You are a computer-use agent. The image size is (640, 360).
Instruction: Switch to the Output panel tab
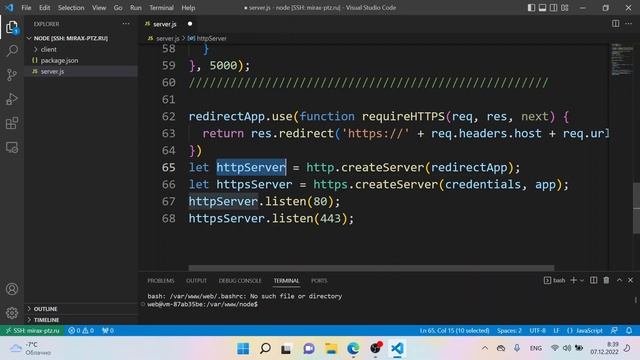(x=196, y=281)
